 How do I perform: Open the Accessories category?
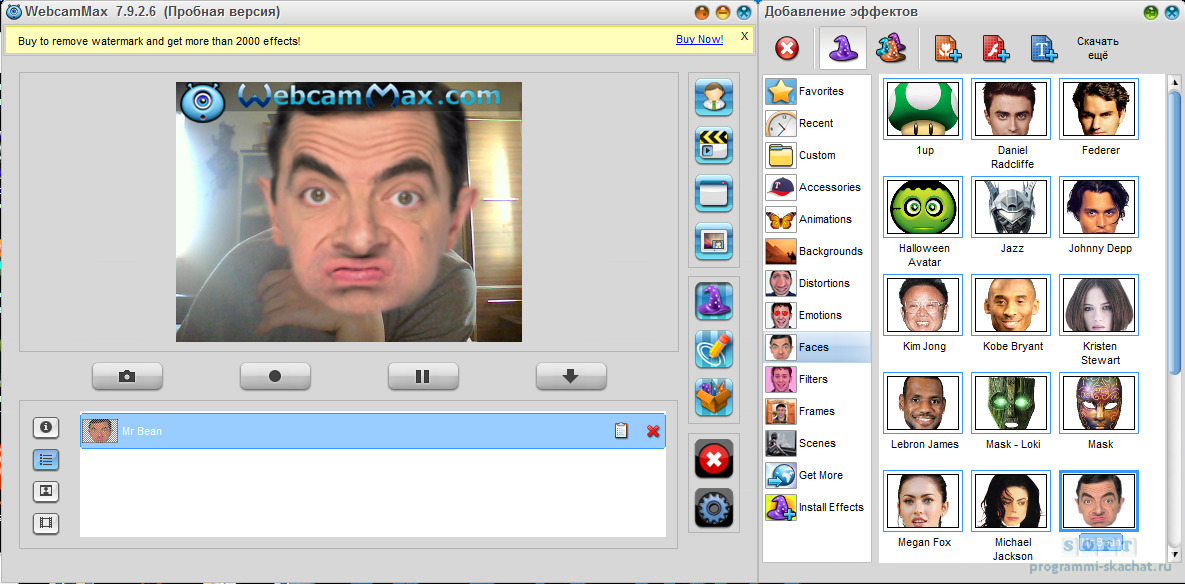(818, 187)
